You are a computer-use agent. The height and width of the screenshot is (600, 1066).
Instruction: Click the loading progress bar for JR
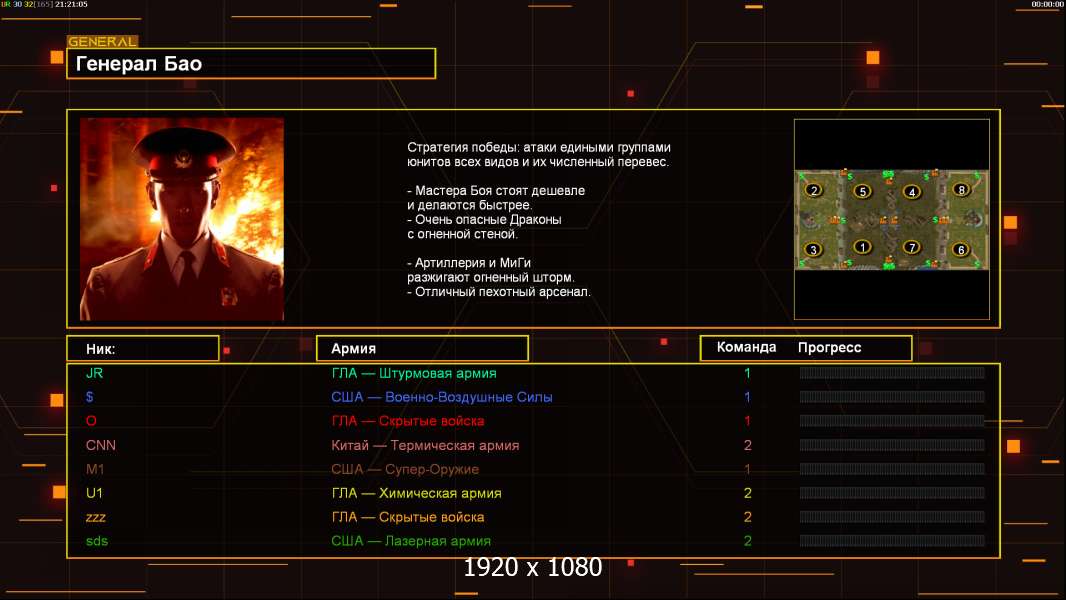coord(892,372)
